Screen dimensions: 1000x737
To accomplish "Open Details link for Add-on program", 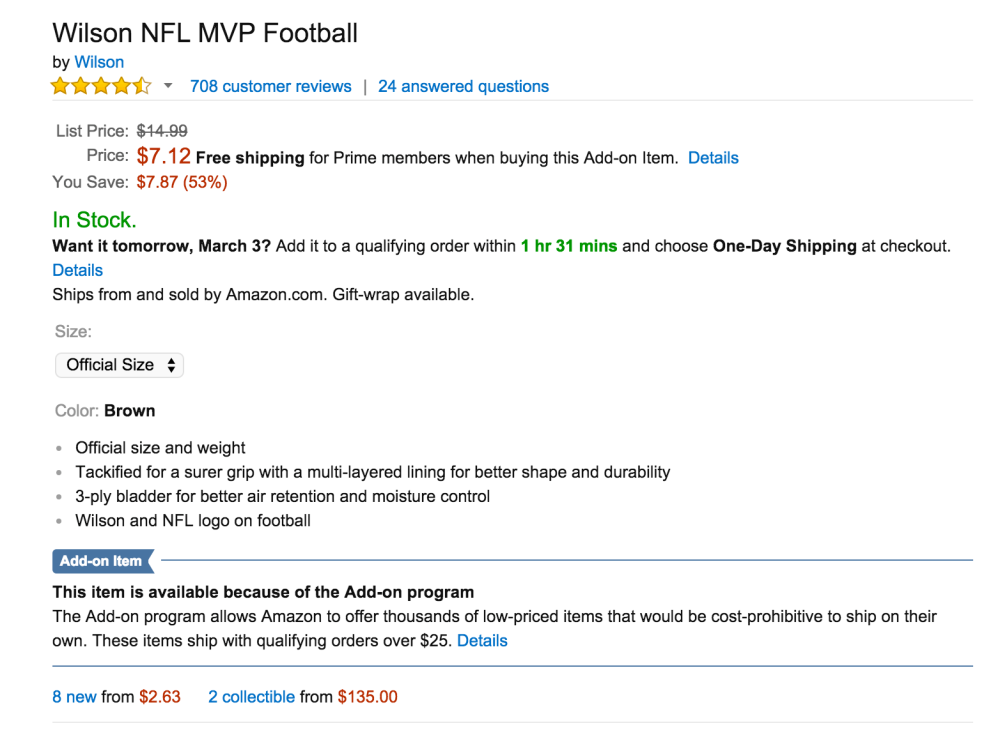I will coord(482,641).
